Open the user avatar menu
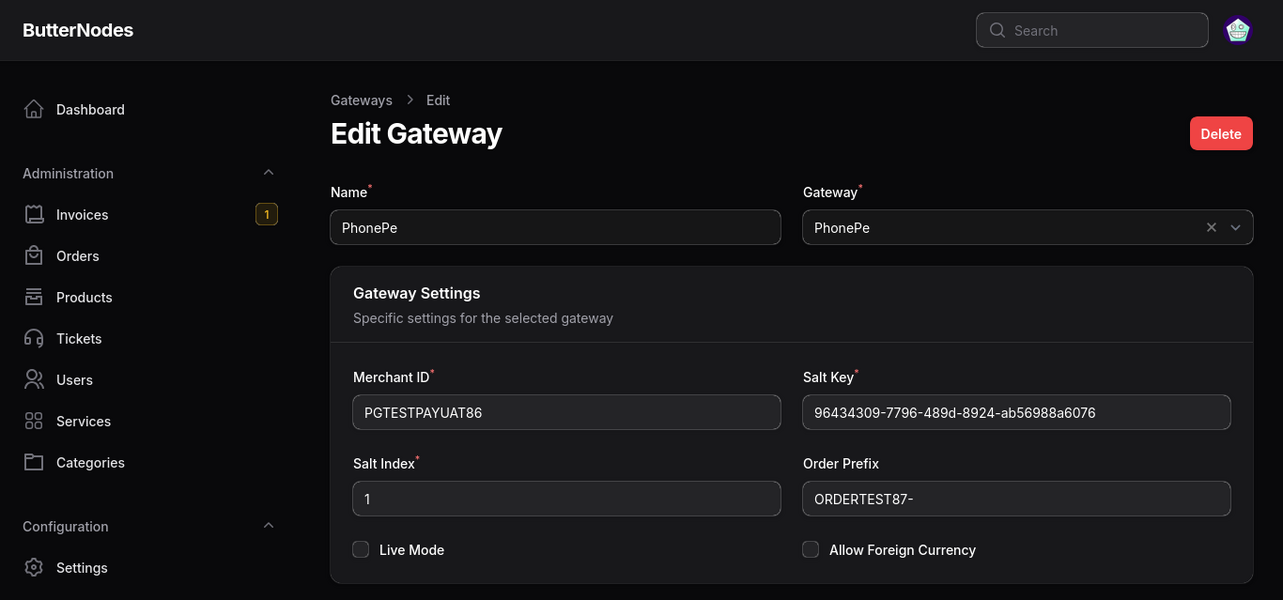The width and height of the screenshot is (1283, 600). (x=1238, y=30)
